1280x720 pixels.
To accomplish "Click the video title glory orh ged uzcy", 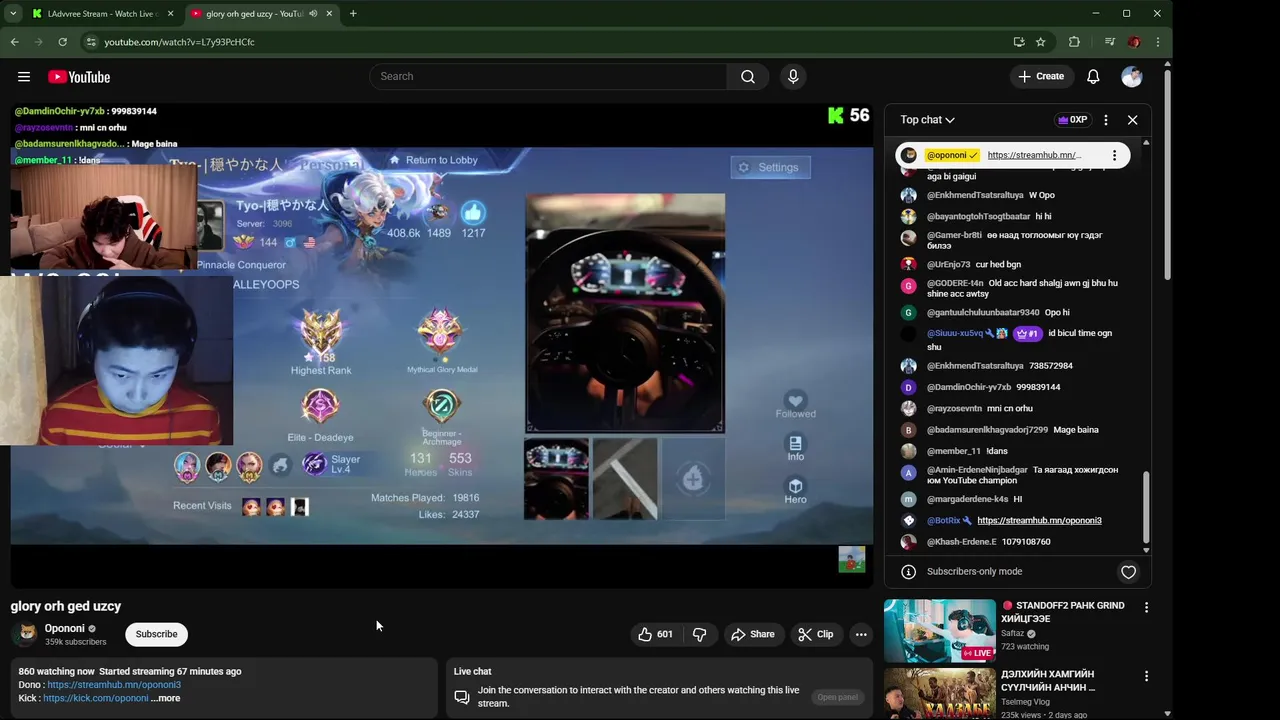I will pos(66,606).
